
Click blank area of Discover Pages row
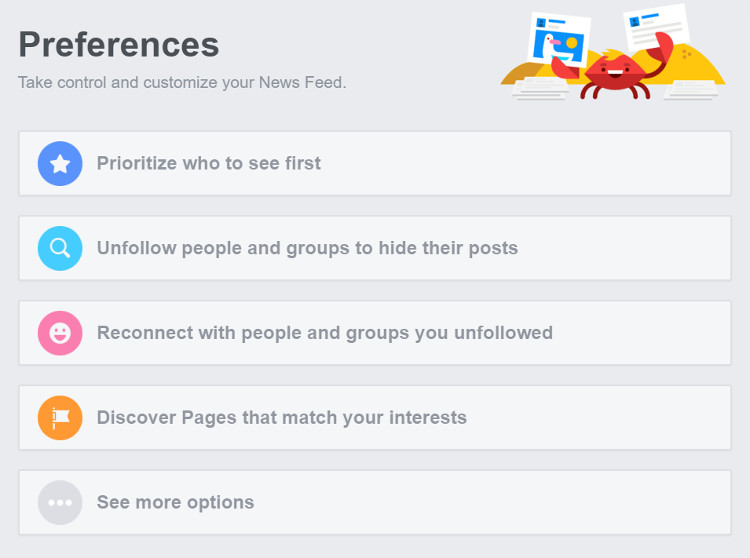pos(598,417)
